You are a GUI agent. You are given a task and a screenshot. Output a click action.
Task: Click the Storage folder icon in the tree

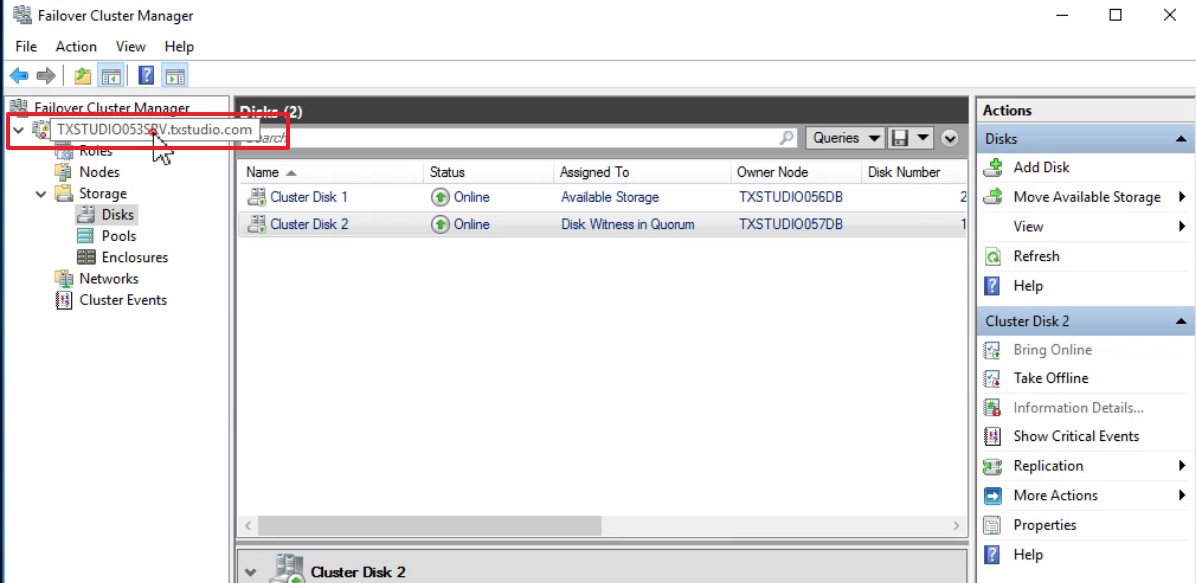pyautogui.click(x=63, y=193)
